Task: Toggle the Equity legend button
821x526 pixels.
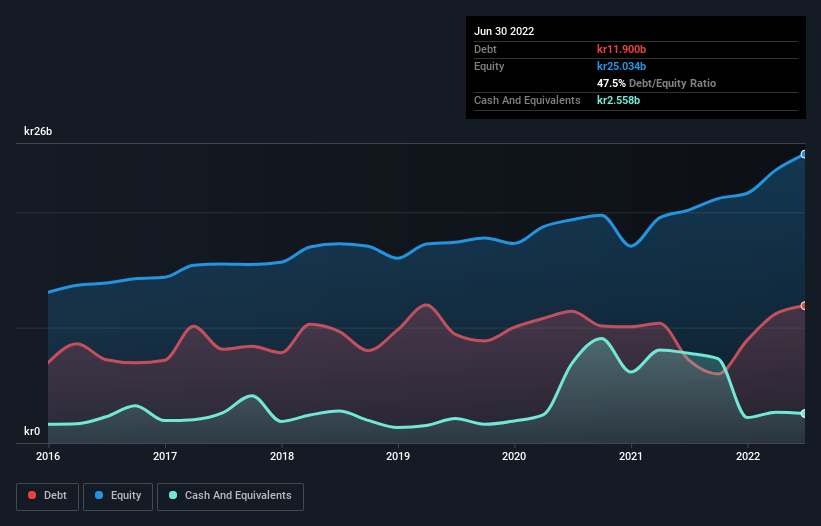Action: coord(118,496)
